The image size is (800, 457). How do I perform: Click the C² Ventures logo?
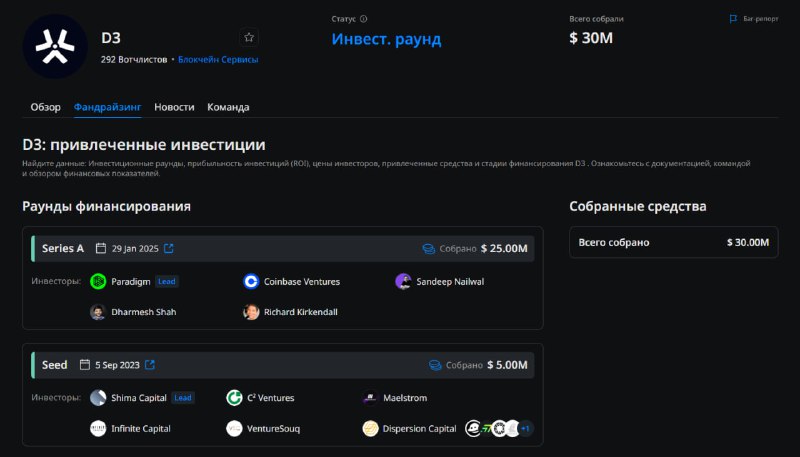tap(234, 398)
